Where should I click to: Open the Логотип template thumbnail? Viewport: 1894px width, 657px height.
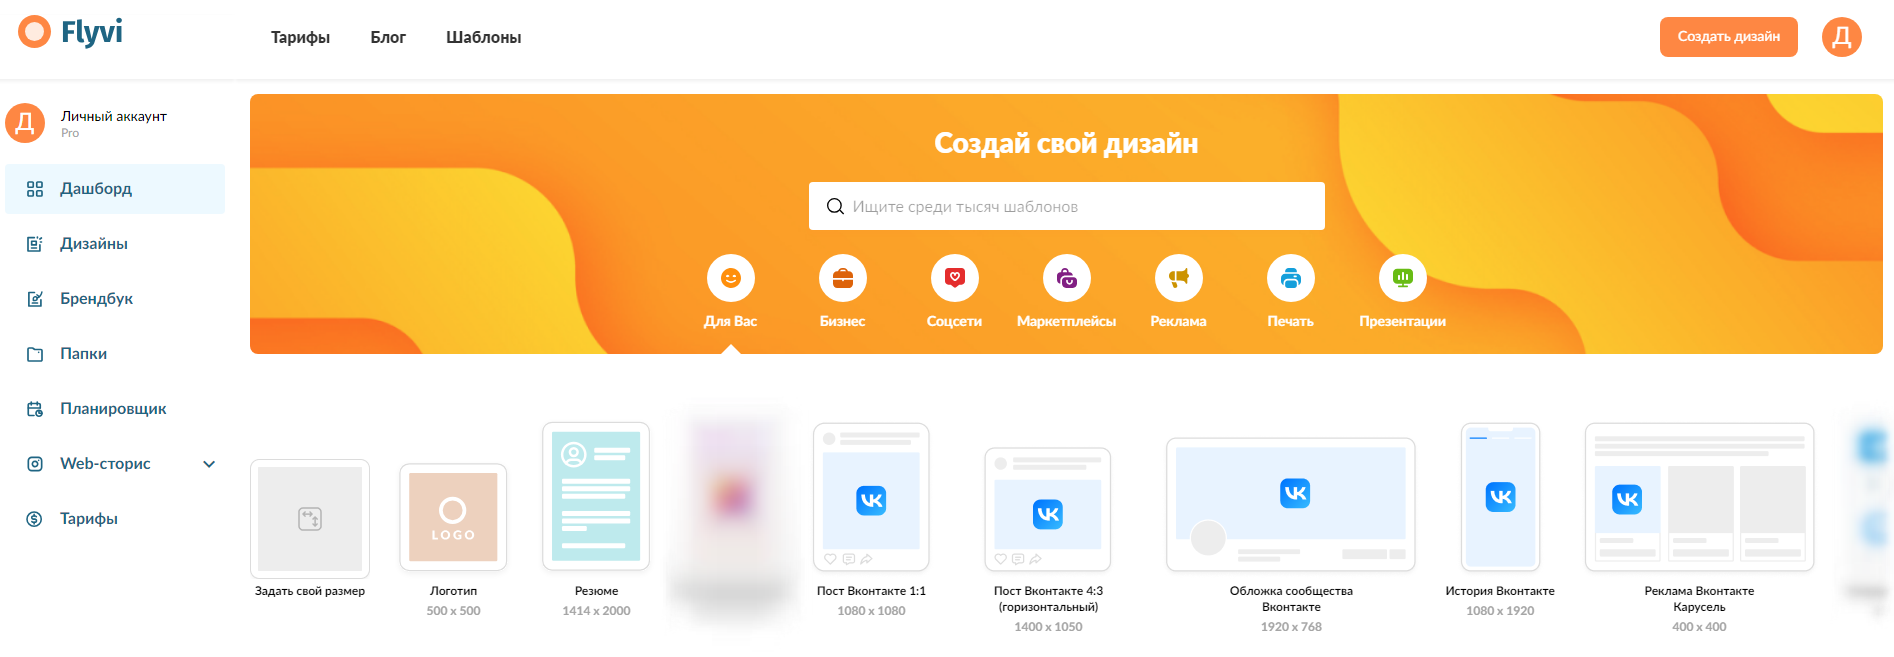(x=453, y=518)
